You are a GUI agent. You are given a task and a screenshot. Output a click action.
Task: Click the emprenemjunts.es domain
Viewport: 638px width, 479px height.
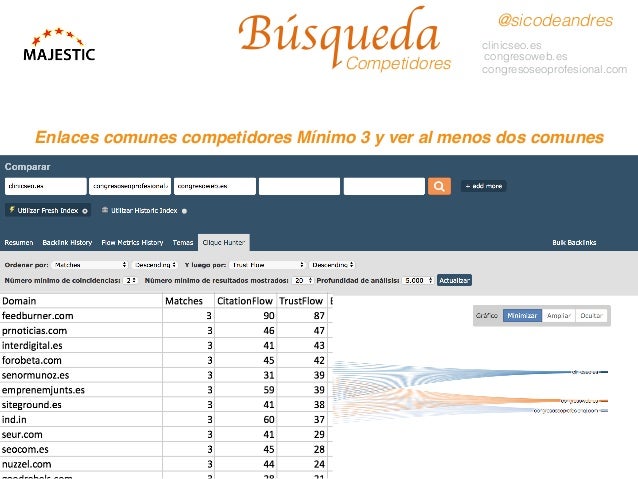pyautogui.click(x=43, y=390)
